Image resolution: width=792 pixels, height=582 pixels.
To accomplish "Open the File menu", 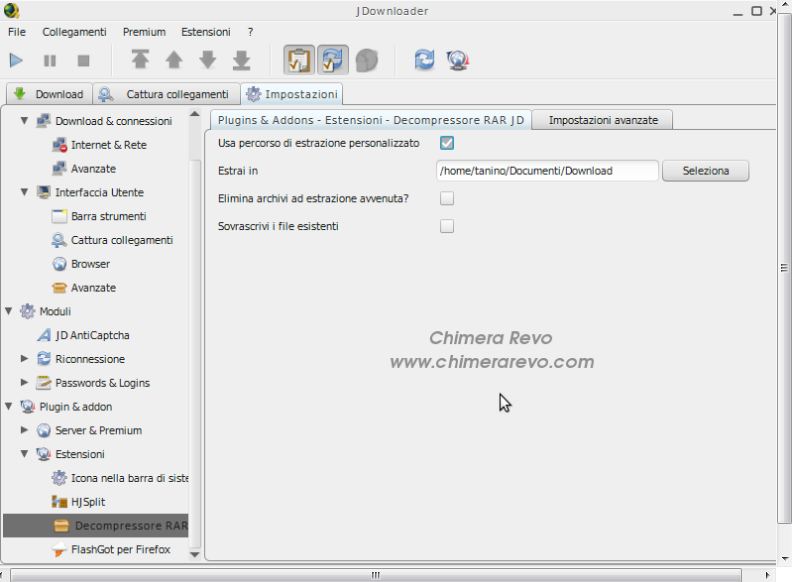I will [17, 32].
